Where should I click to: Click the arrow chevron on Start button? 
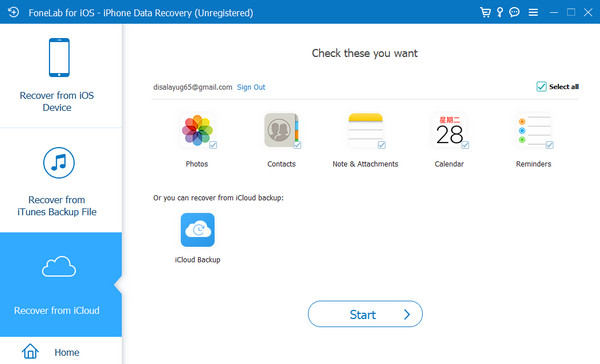click(x=407, y=315)
